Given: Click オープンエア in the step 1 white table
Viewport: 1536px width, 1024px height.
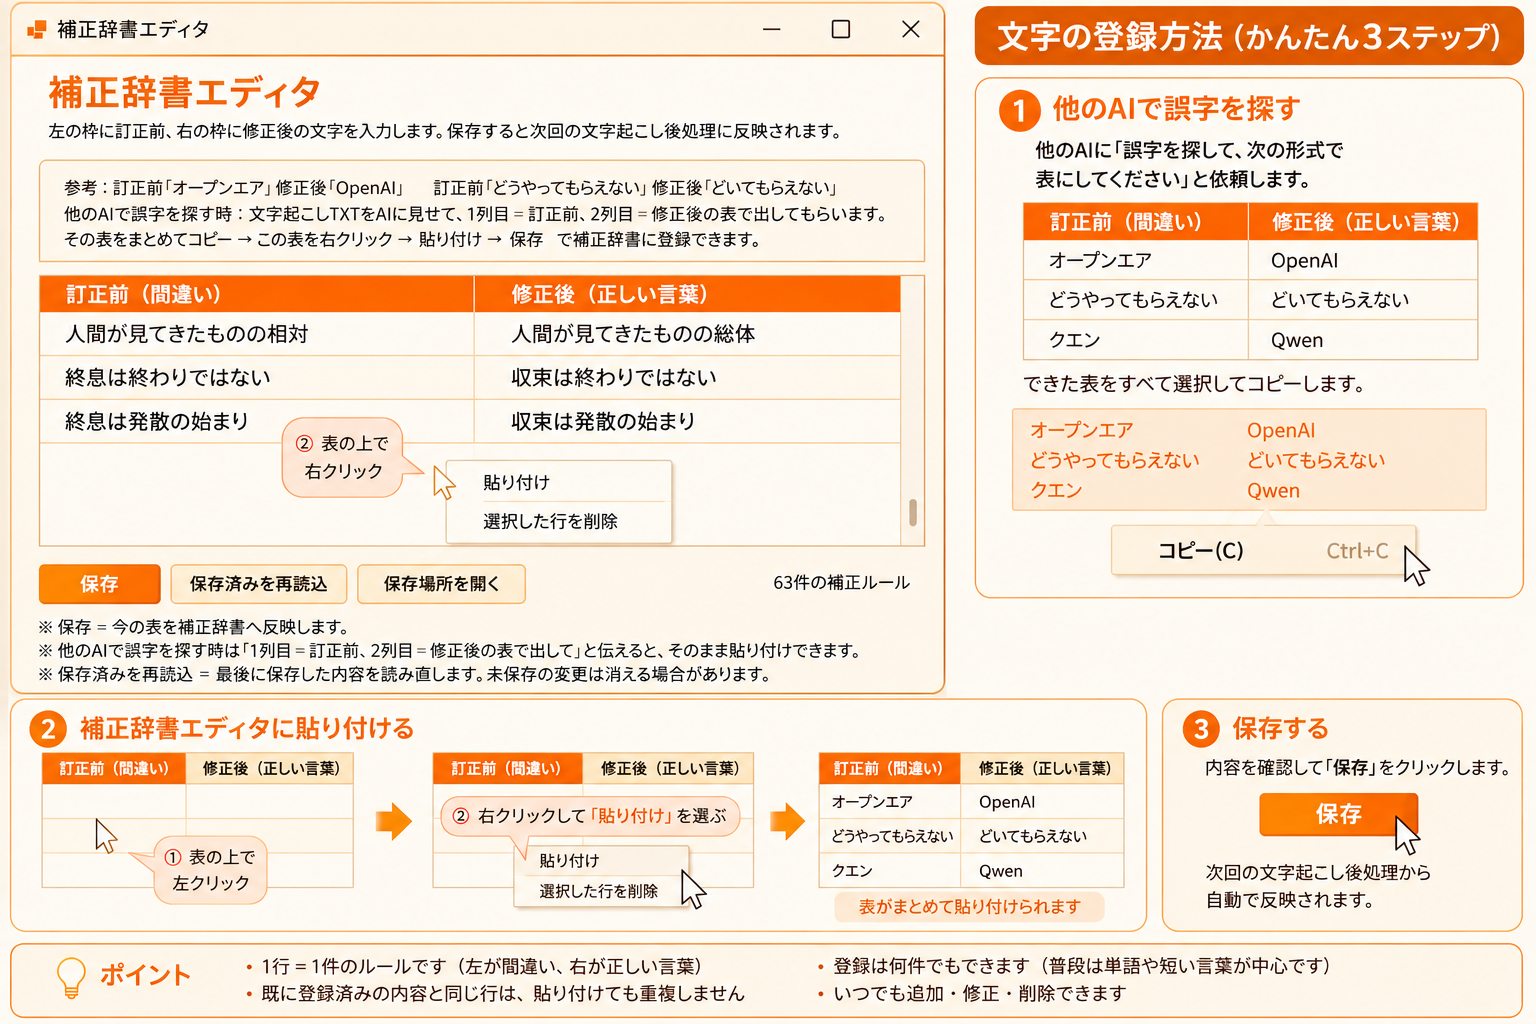Looking at the screenshot, I should pyautogui.click(x=1136, y=260).
